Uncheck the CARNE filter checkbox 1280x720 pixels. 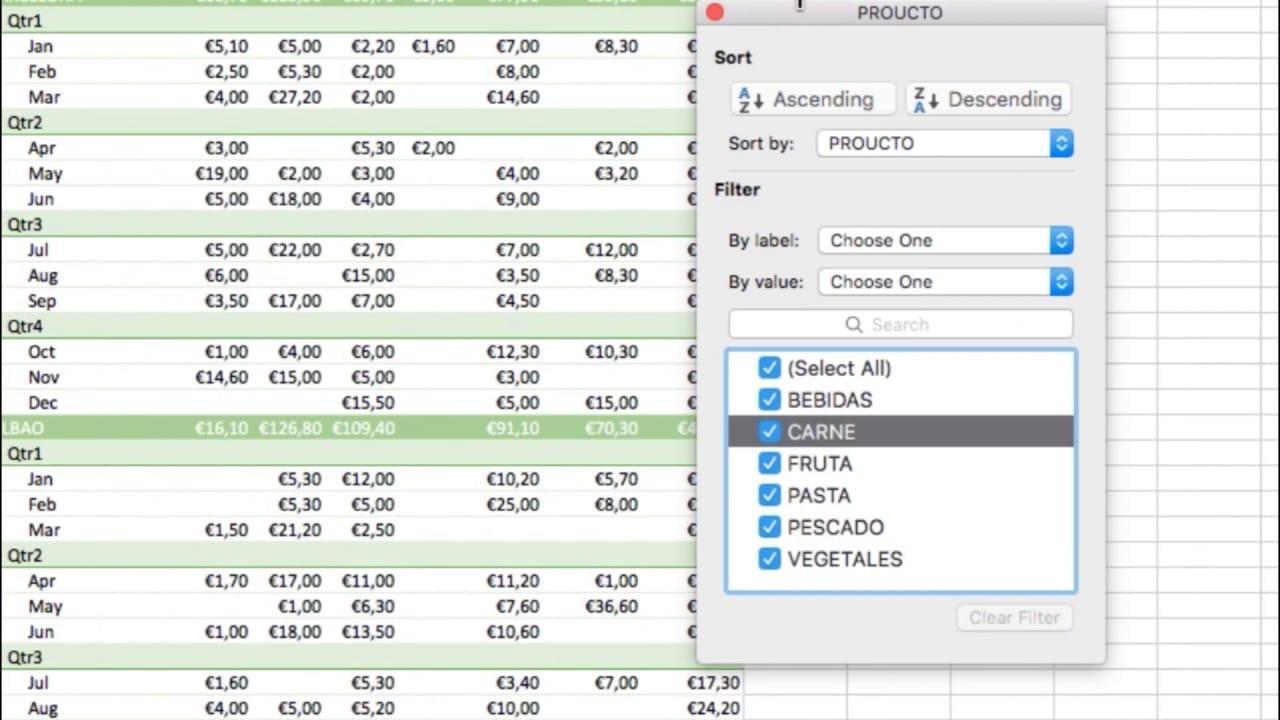click(768, 432)
